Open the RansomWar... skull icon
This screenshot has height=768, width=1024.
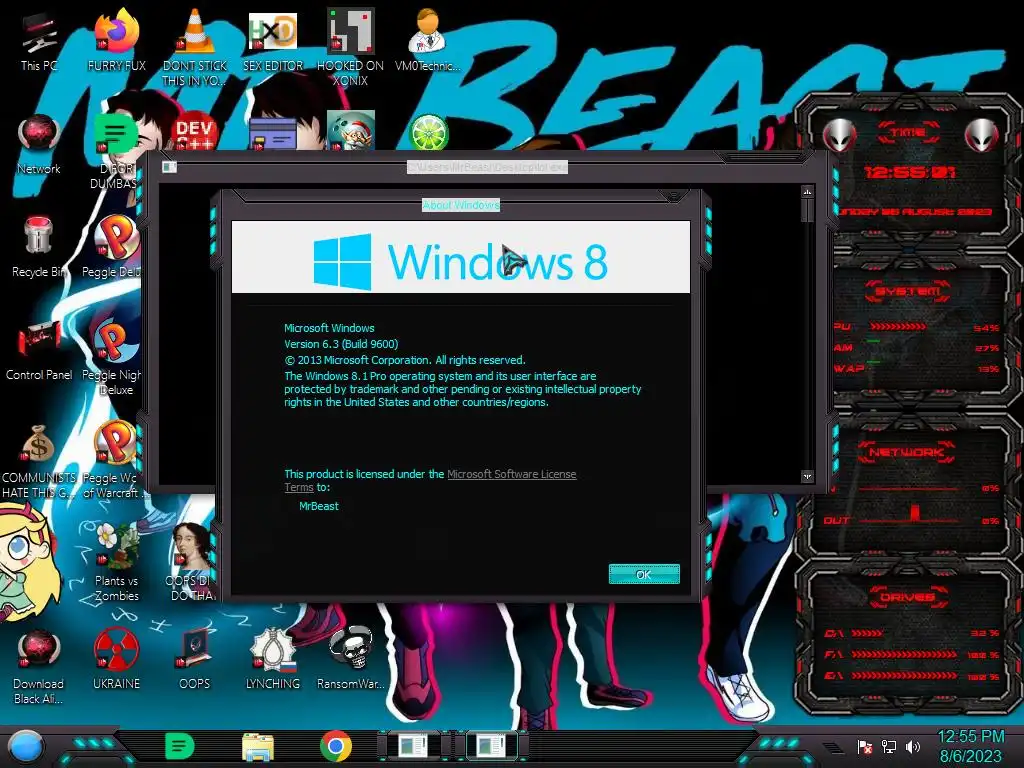point(351,660)
